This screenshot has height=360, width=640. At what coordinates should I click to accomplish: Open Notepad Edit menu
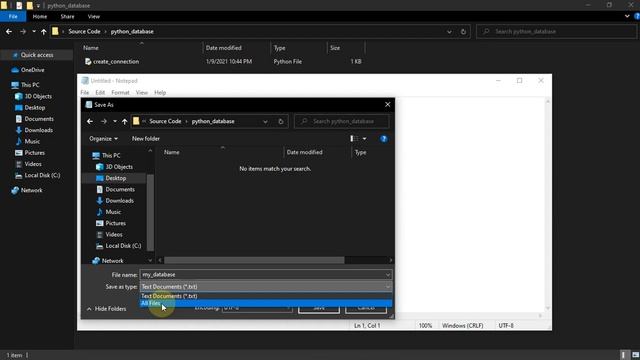100,93
